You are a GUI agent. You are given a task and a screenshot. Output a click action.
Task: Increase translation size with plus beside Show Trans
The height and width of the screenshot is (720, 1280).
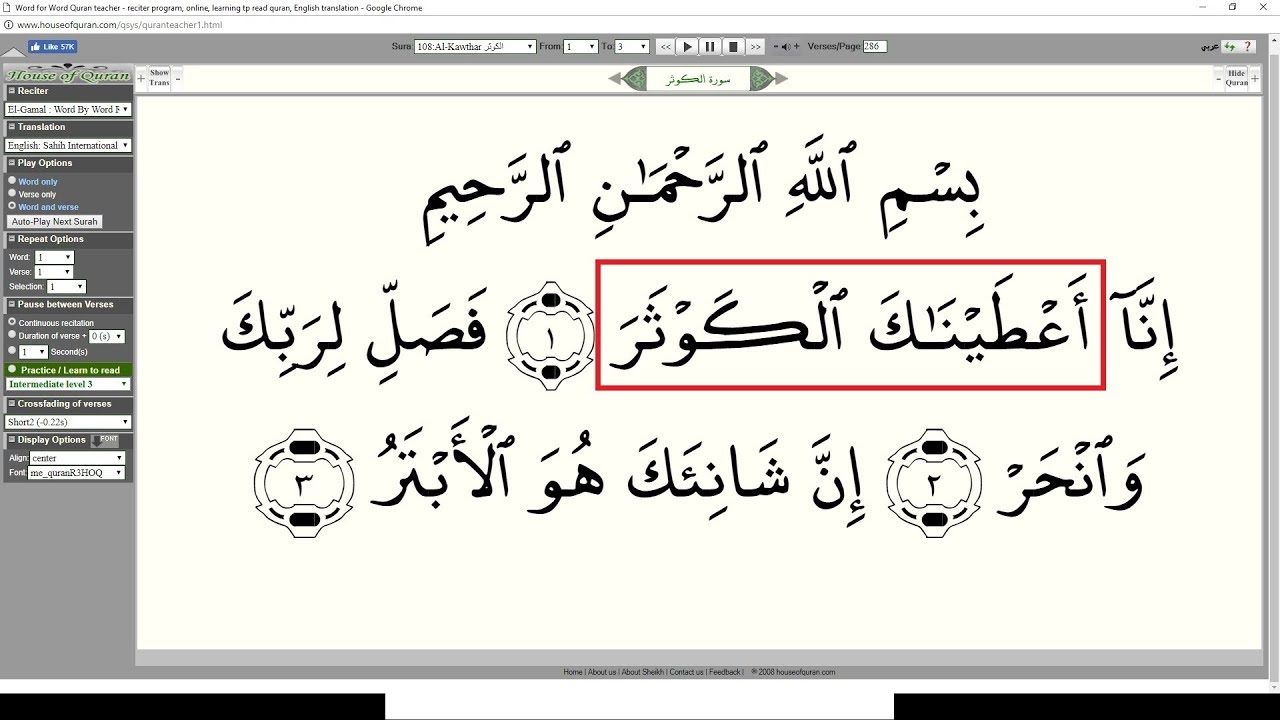coord(141,78)
